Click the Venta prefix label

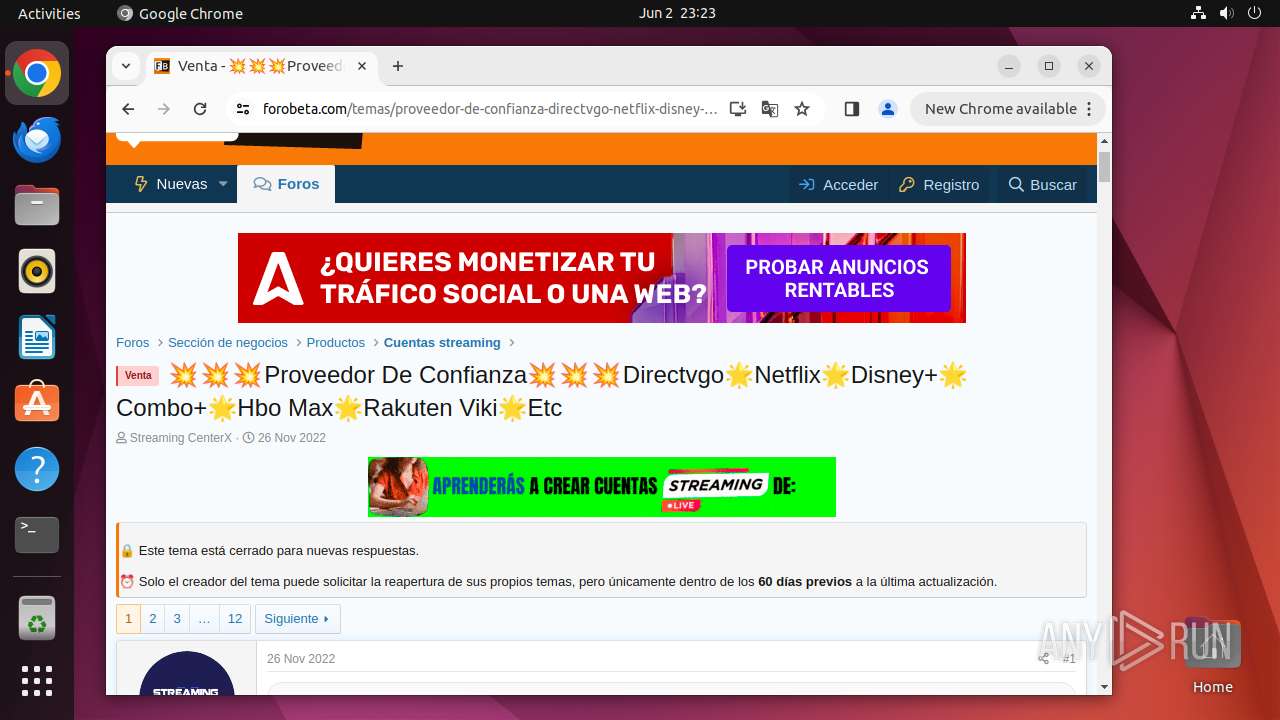pos(138,376)
